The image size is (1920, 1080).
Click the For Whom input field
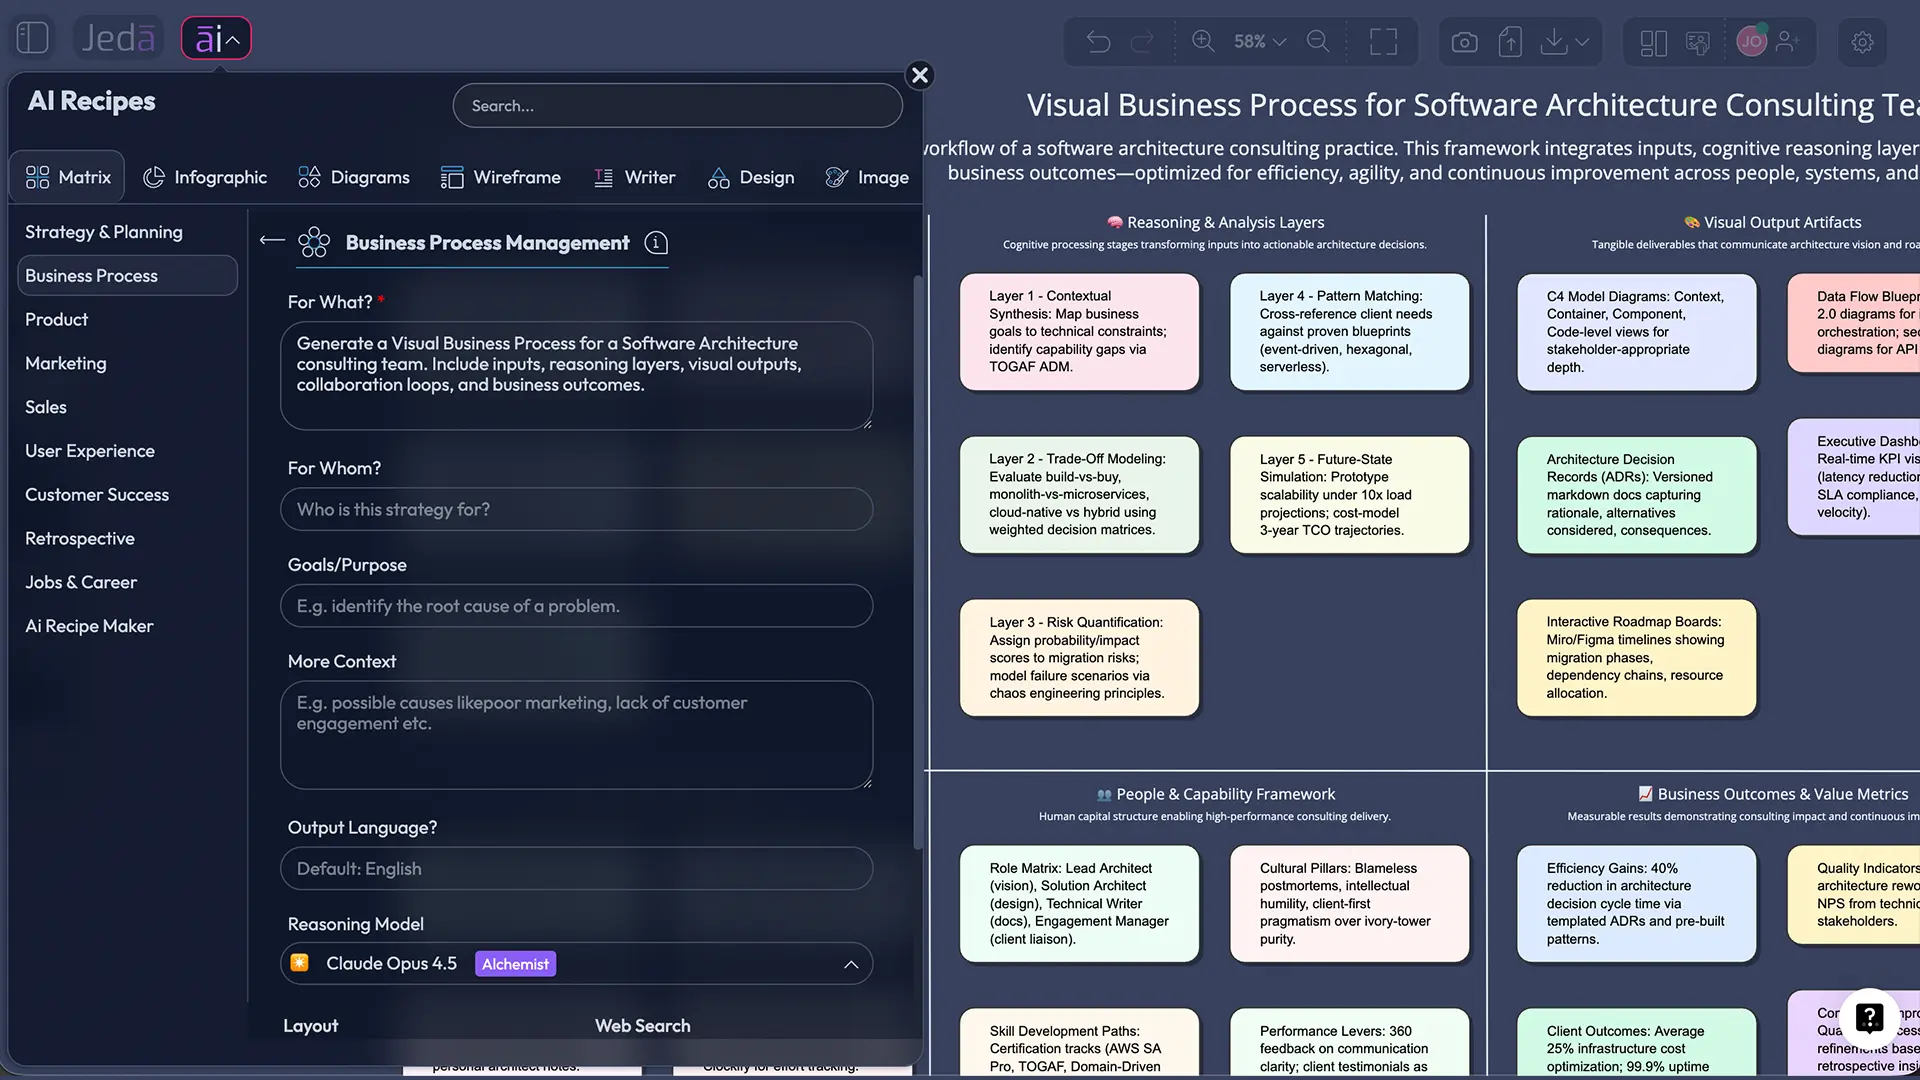pyautogui.click(x=576, y=510)
